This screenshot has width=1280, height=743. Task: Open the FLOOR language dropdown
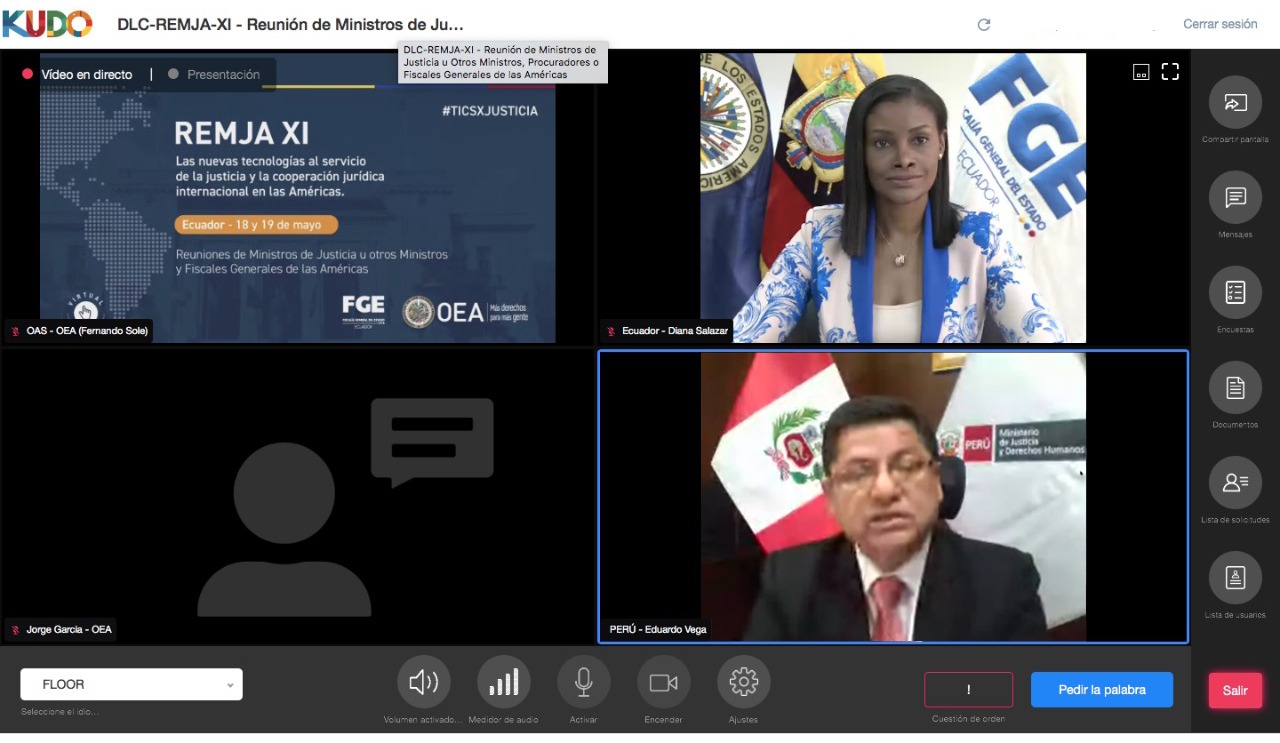click(x=131, y=684)
